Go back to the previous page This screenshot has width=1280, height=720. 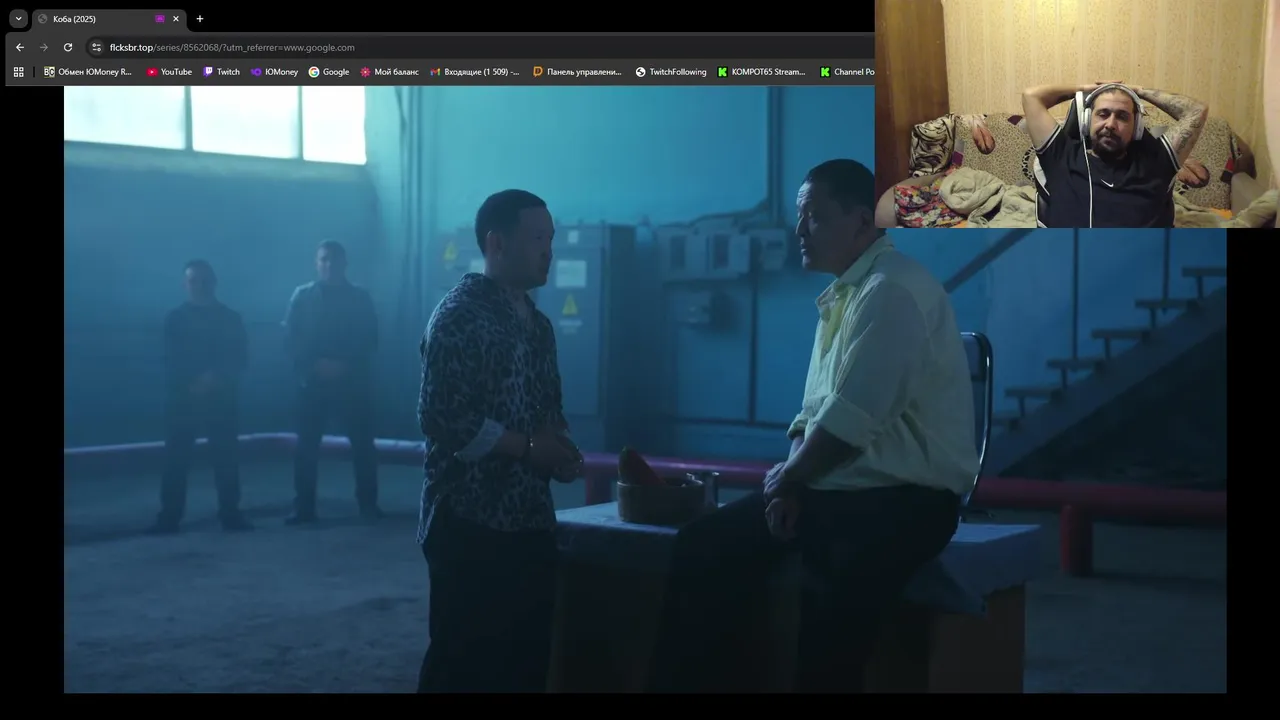click(19, 47)
